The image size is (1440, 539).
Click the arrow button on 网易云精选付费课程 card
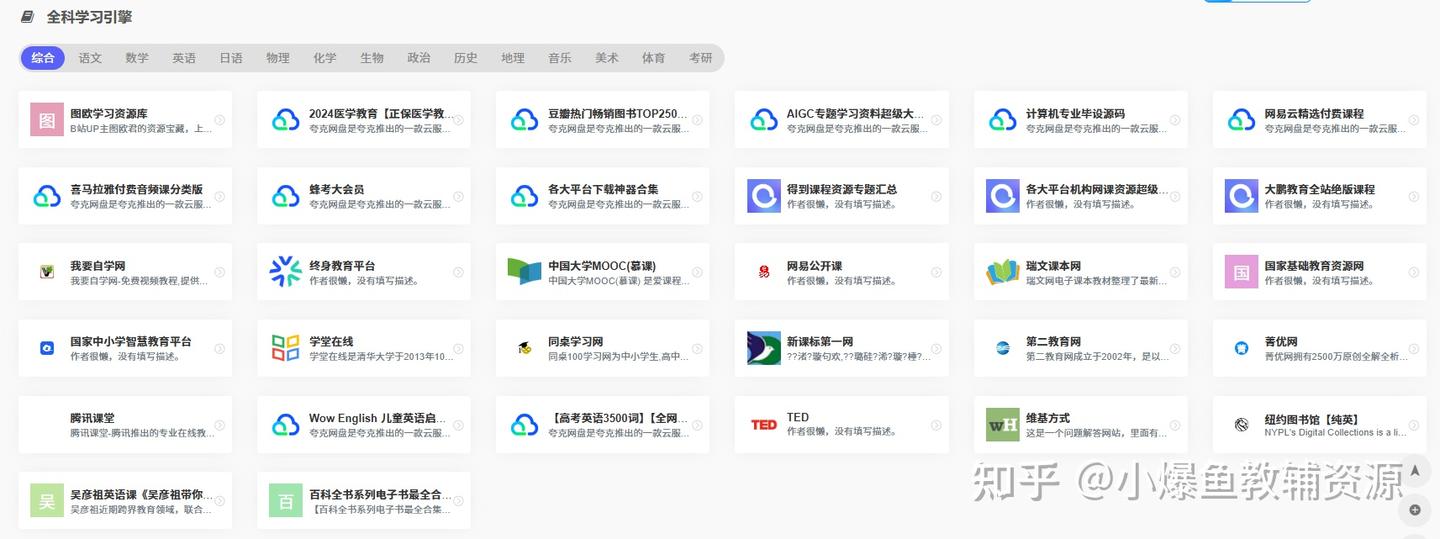point(1414,120)
